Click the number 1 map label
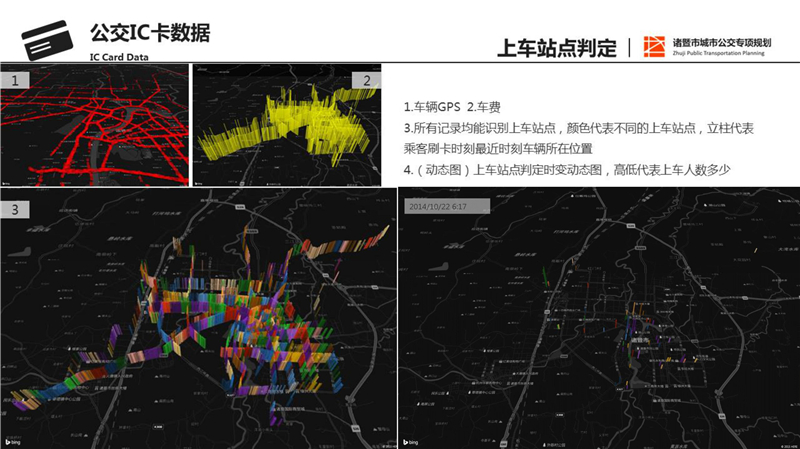 pyautogui.click(x=12, y=78)
